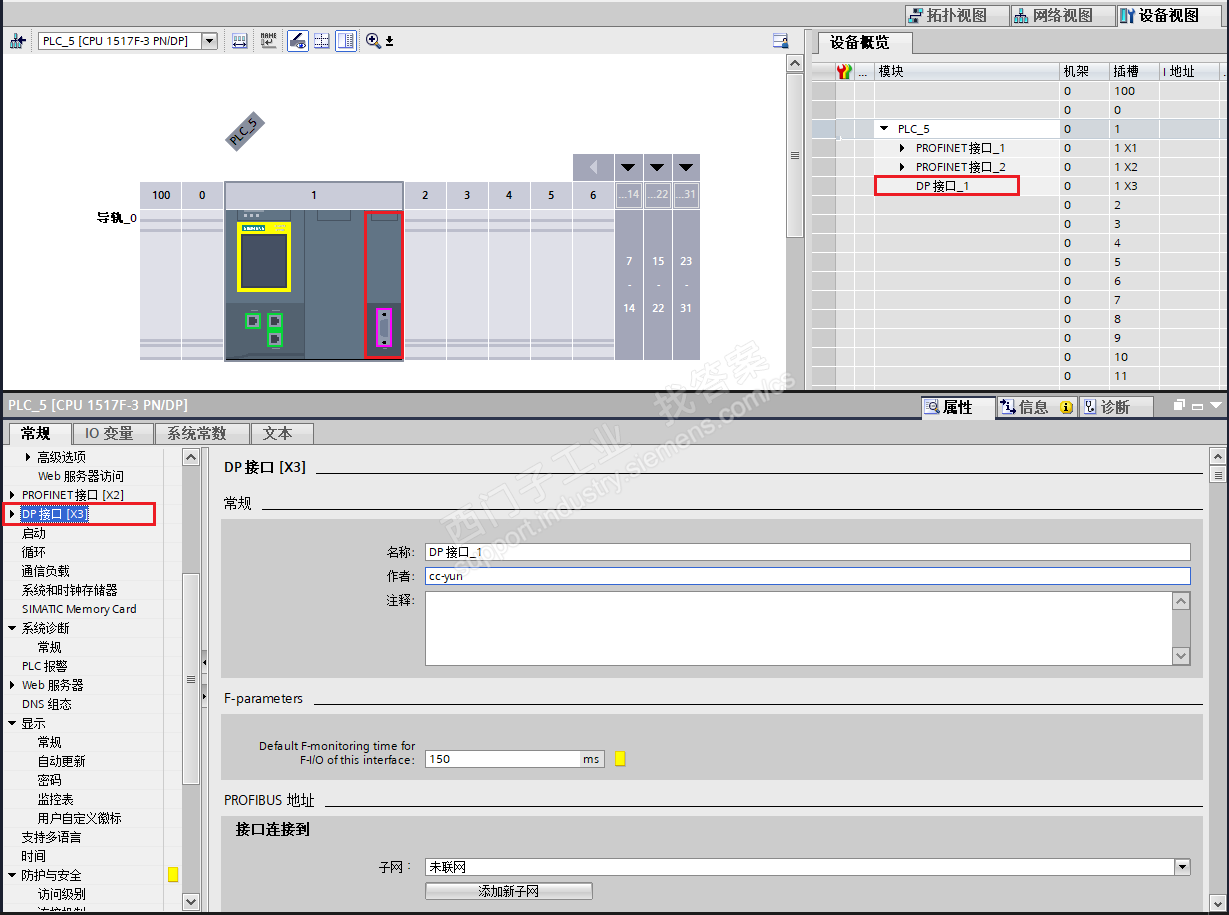Select SIMATIC Memory Card tree entry
Image resolution: width=1229 pixels, height=915 pixels.
pyautogui.click(x=79, y=609)
